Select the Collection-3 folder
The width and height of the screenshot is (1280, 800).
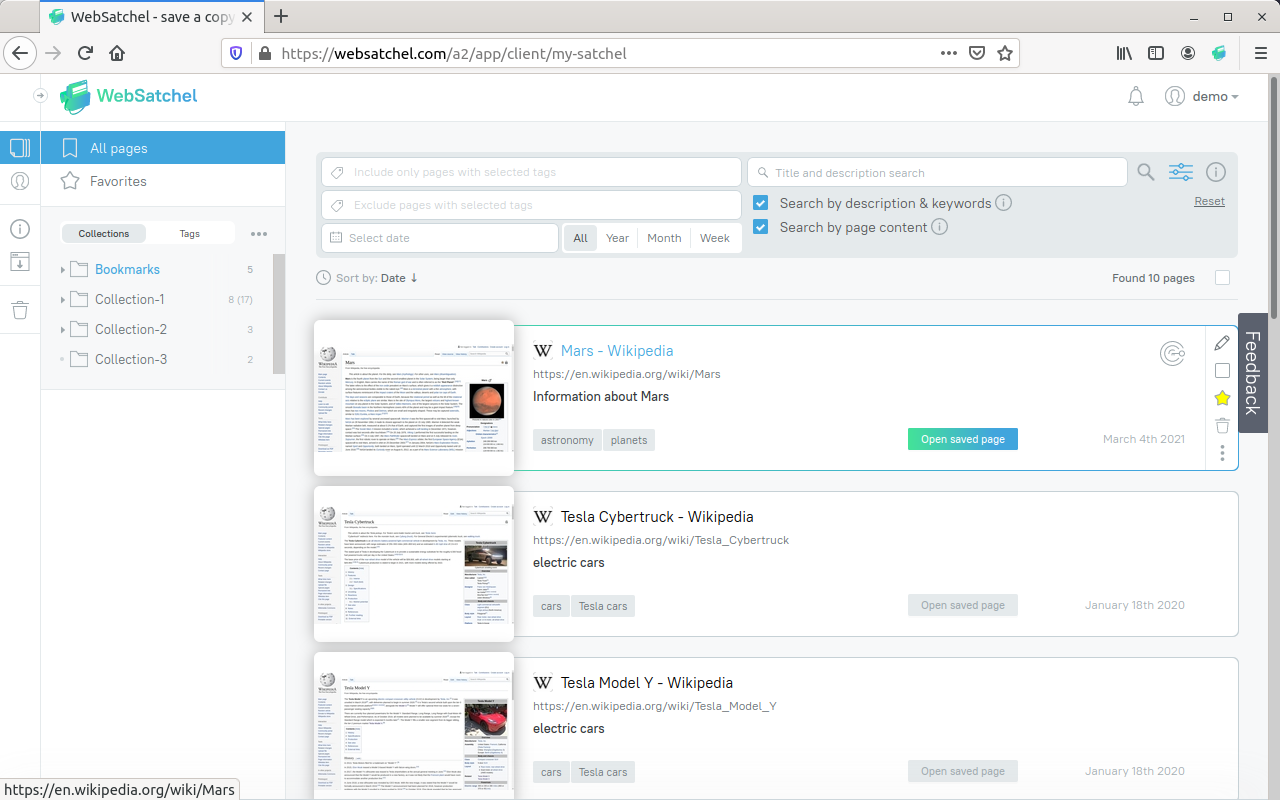click(130, 359)
